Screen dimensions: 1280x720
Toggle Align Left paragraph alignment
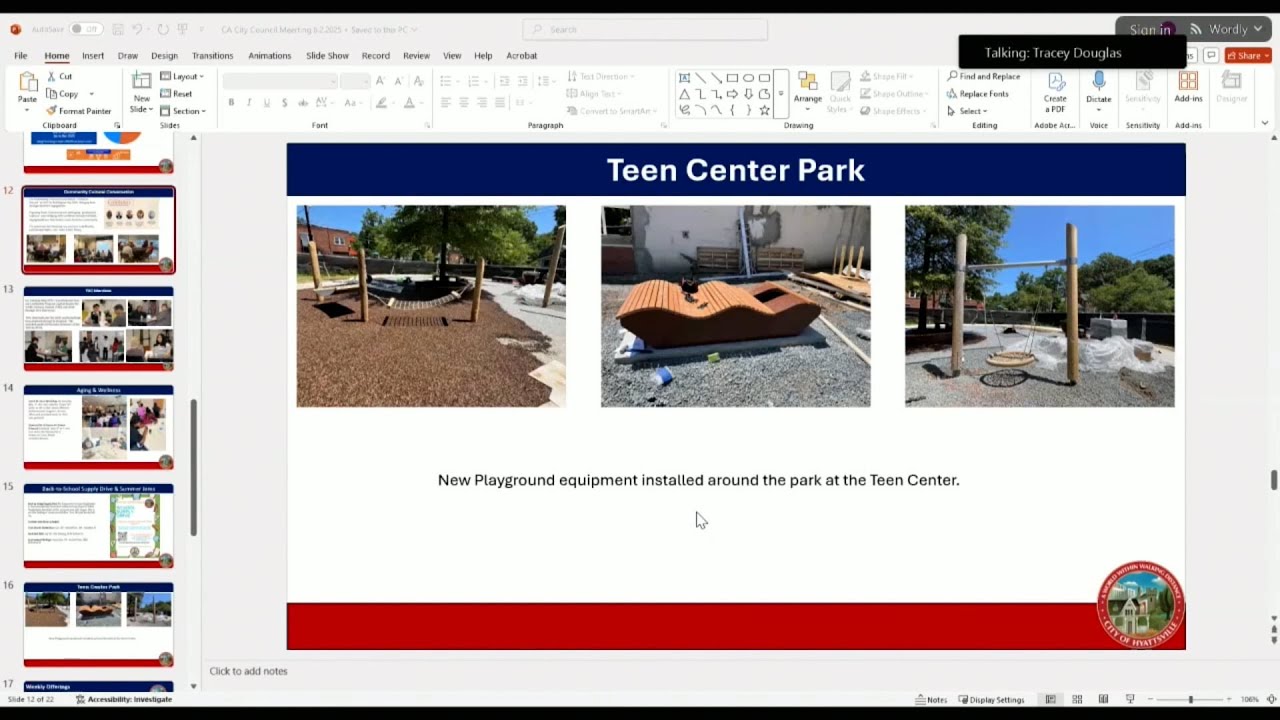pyautogui.click(x=446, y=102)
